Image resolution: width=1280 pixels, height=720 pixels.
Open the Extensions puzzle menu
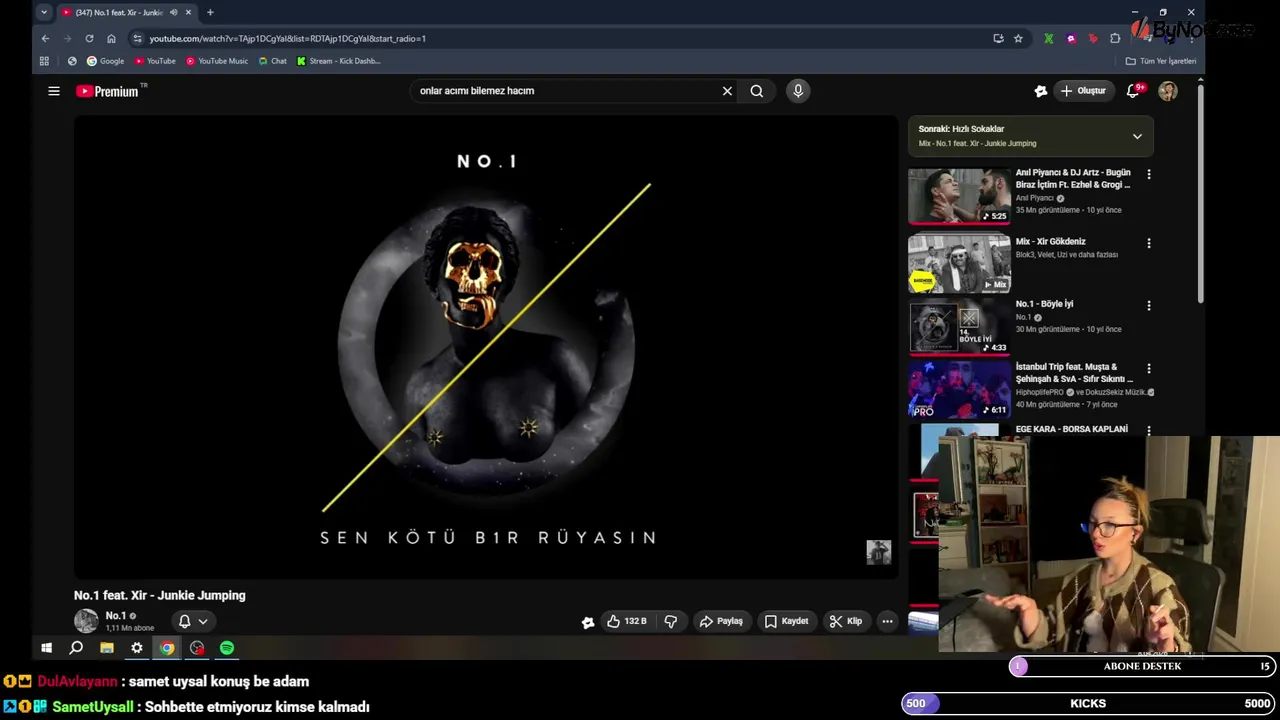(1115, 38)
